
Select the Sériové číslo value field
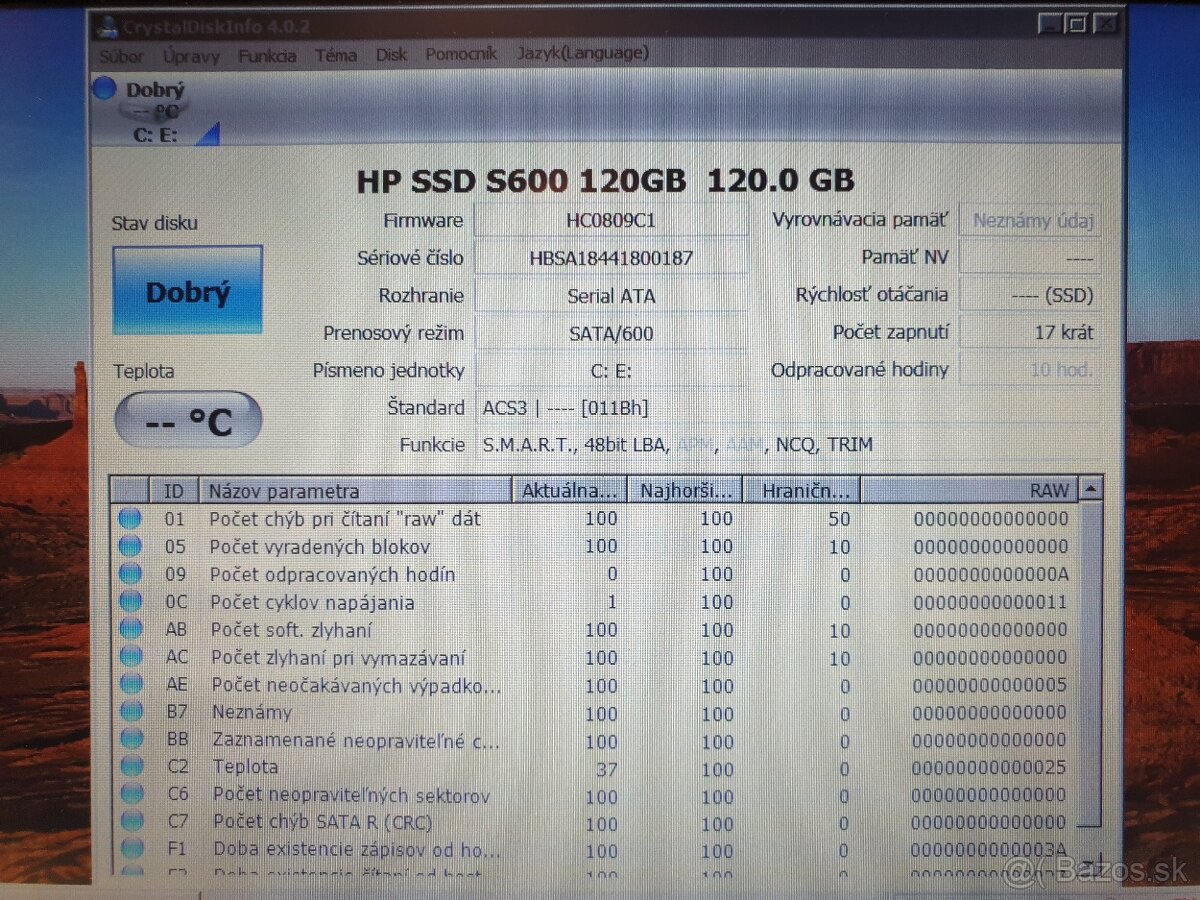610,258
